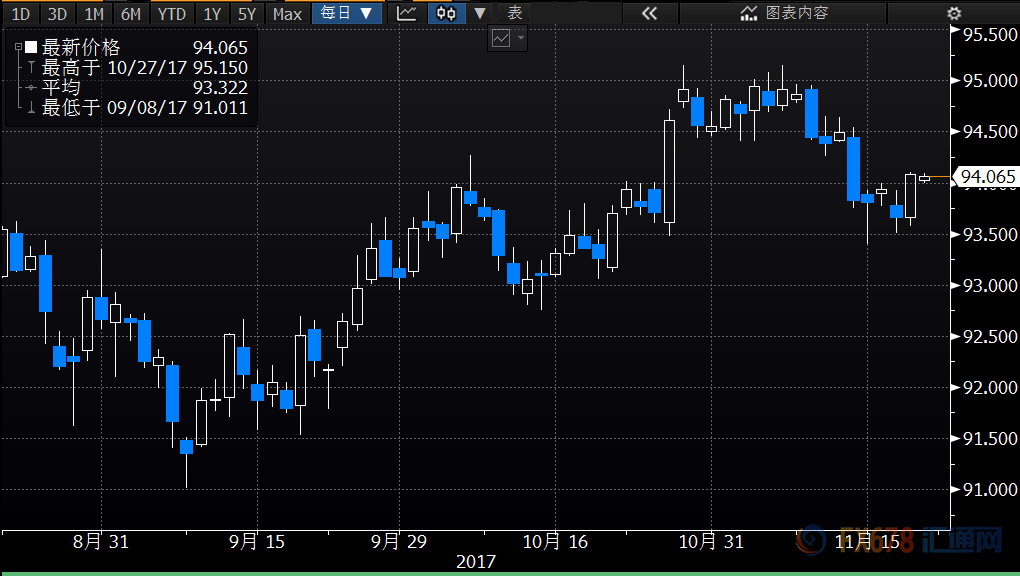Click the 93.000 y-axis label
Image resolution: width=1020 pixels, height=576 pixels.
[x=989, y=285]
